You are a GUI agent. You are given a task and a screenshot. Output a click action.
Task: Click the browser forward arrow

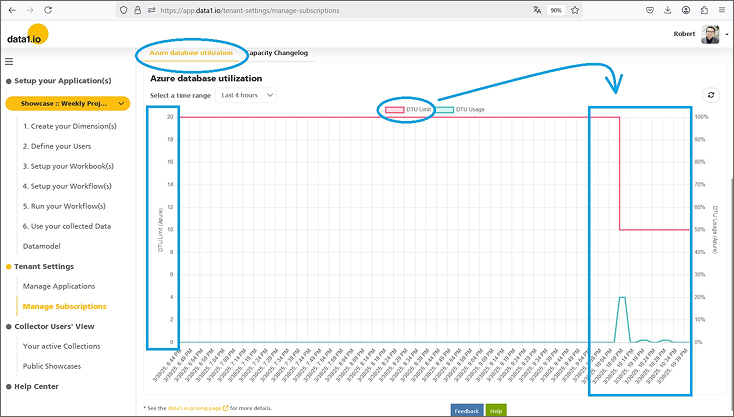click(x=30, y=10)
